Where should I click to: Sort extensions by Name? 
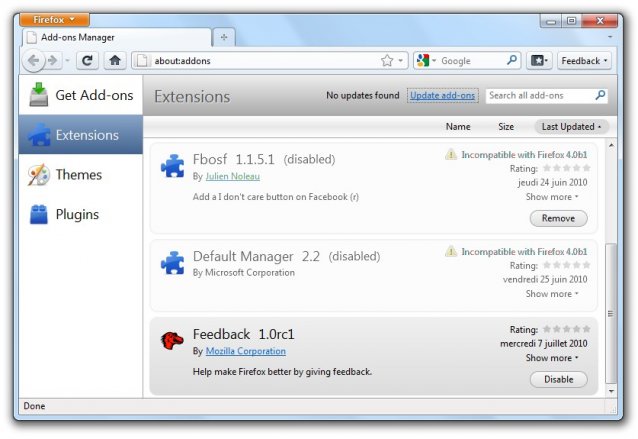click(458, 127)
